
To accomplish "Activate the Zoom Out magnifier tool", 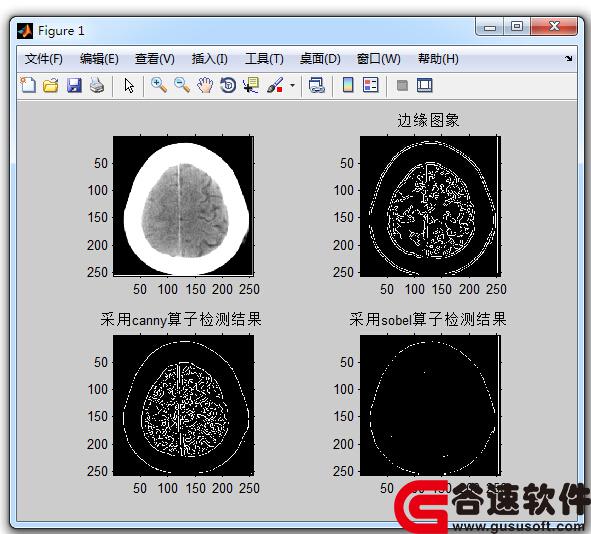I will point(182,85).
